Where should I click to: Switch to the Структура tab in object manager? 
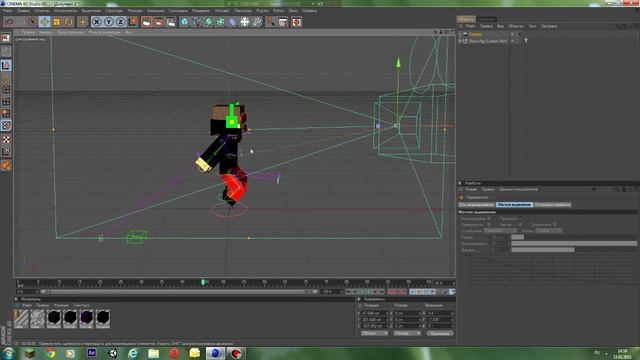[487, 19]
